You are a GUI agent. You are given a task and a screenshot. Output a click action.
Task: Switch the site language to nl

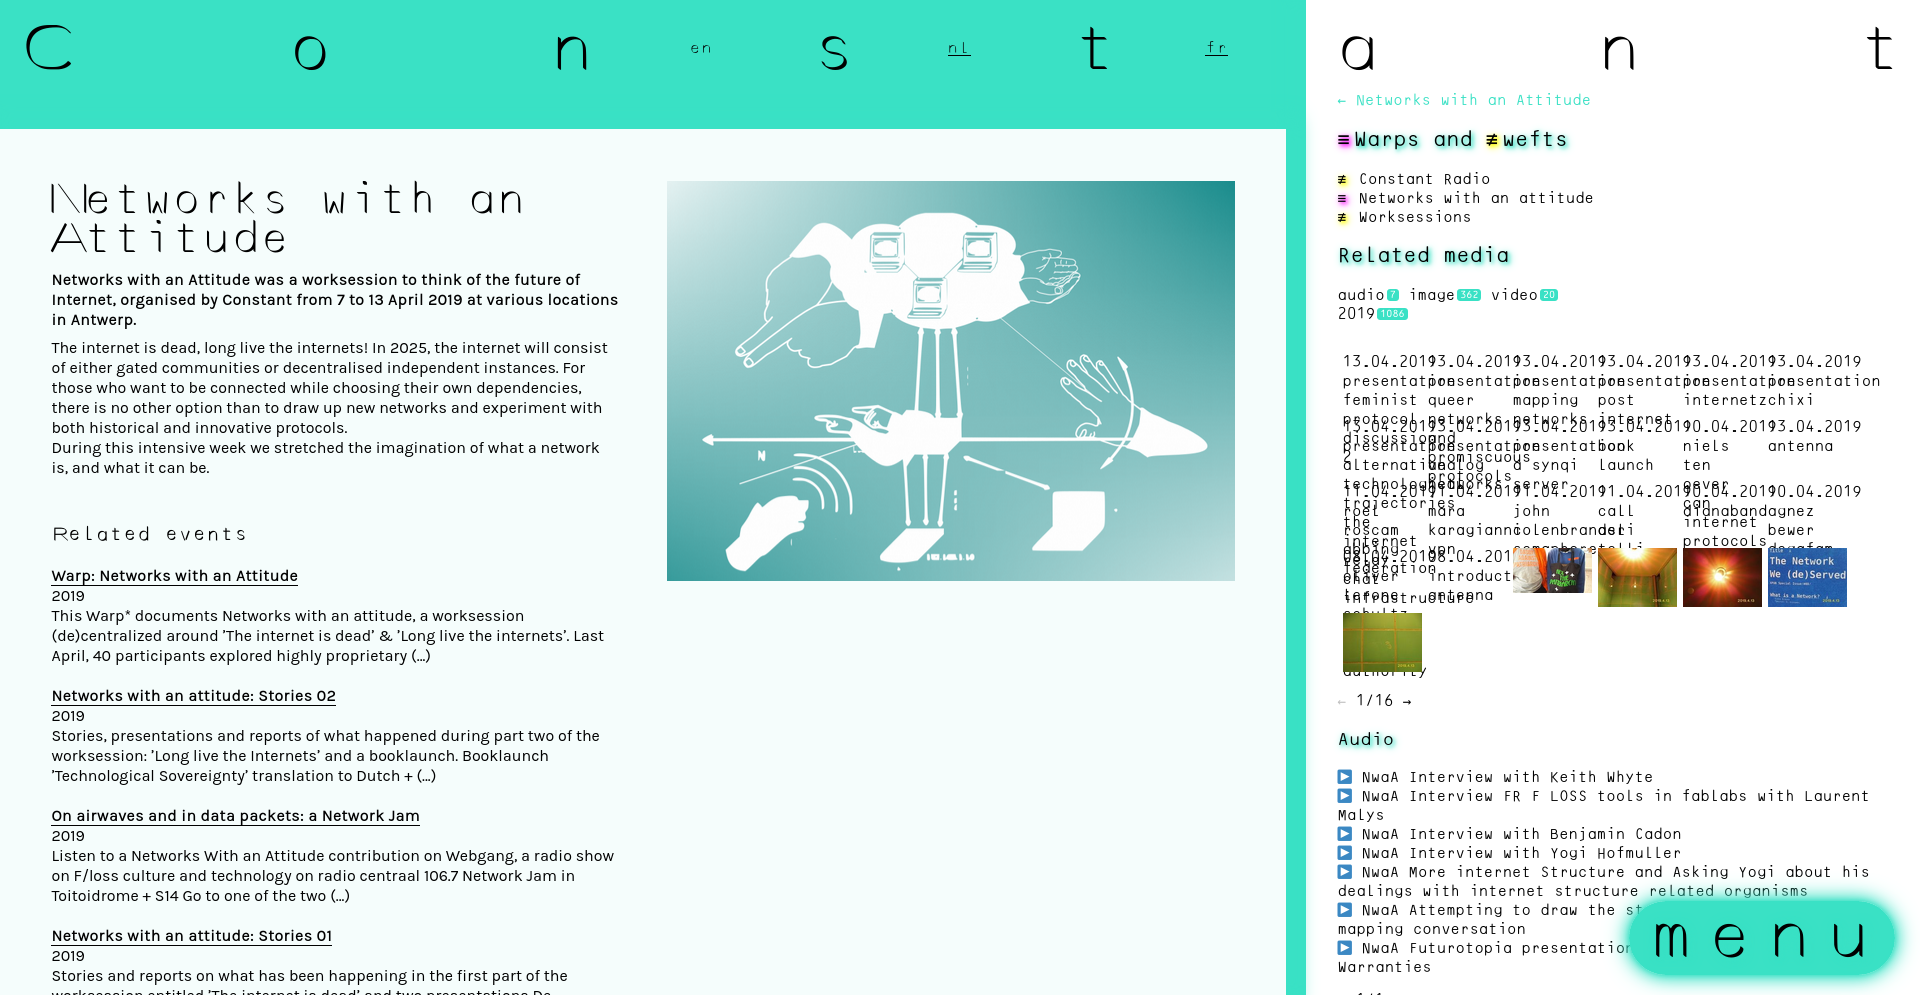point(958,48)
